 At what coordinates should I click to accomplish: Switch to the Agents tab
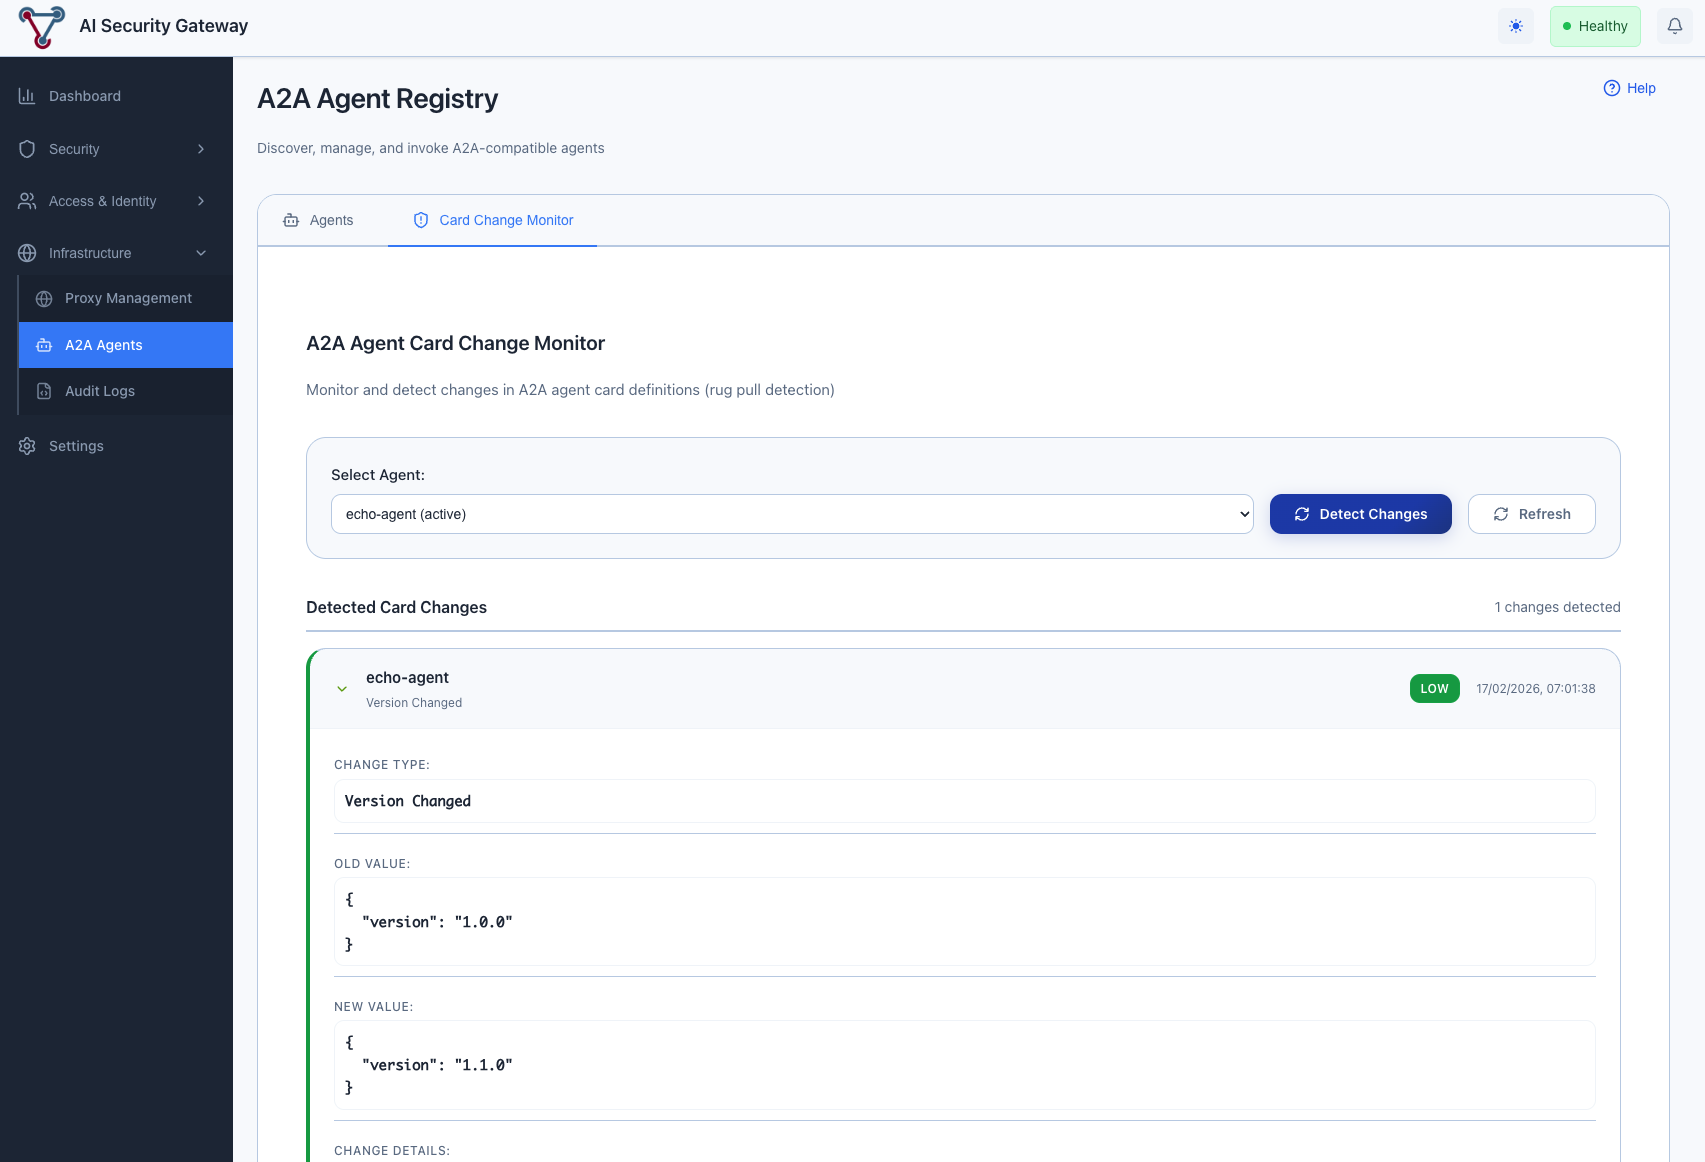pyautogui.click(x=319, y=220)
